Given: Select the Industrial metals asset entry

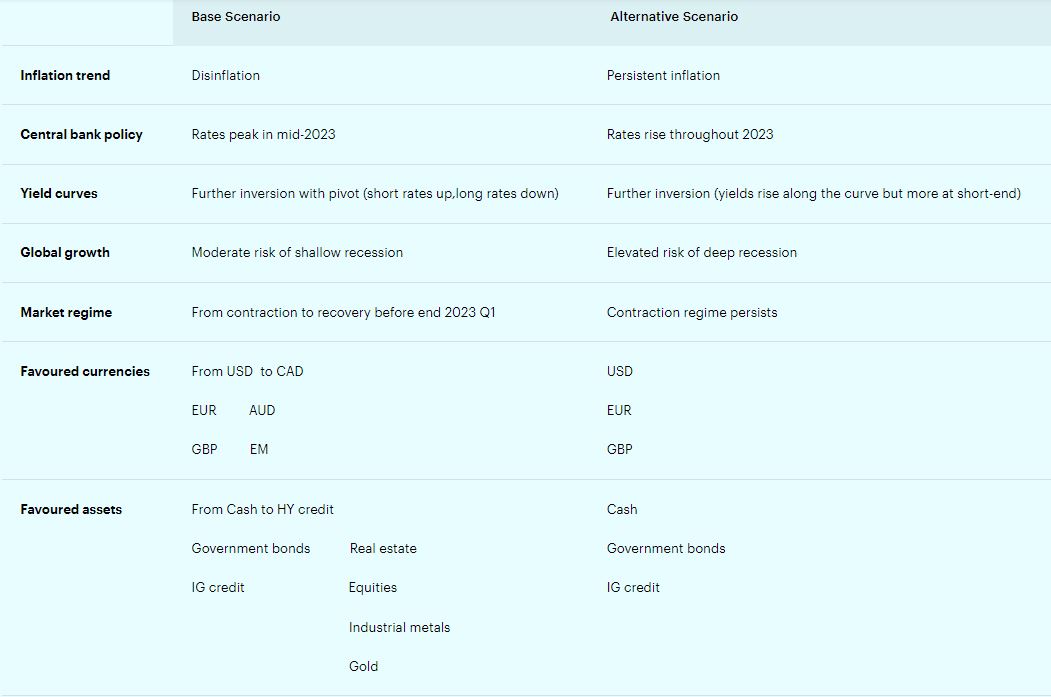Looking at the screenshot, I should pyautogui.click(x=399, y=627).
